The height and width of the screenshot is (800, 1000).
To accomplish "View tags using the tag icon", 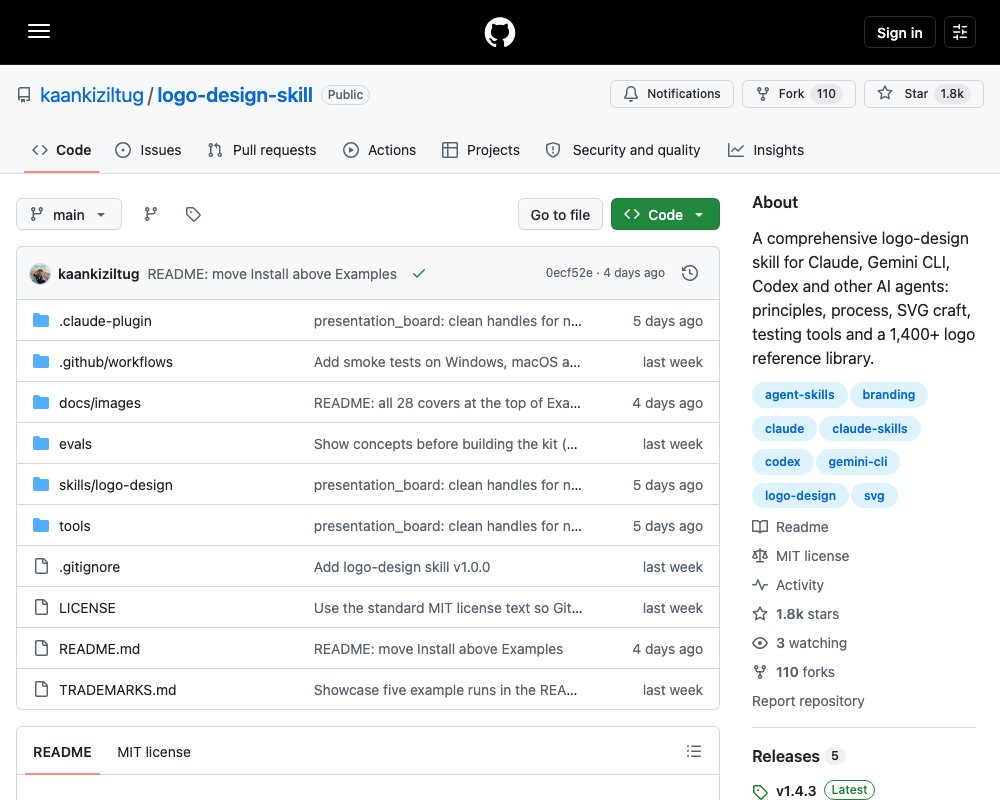I will pos(193,214).
